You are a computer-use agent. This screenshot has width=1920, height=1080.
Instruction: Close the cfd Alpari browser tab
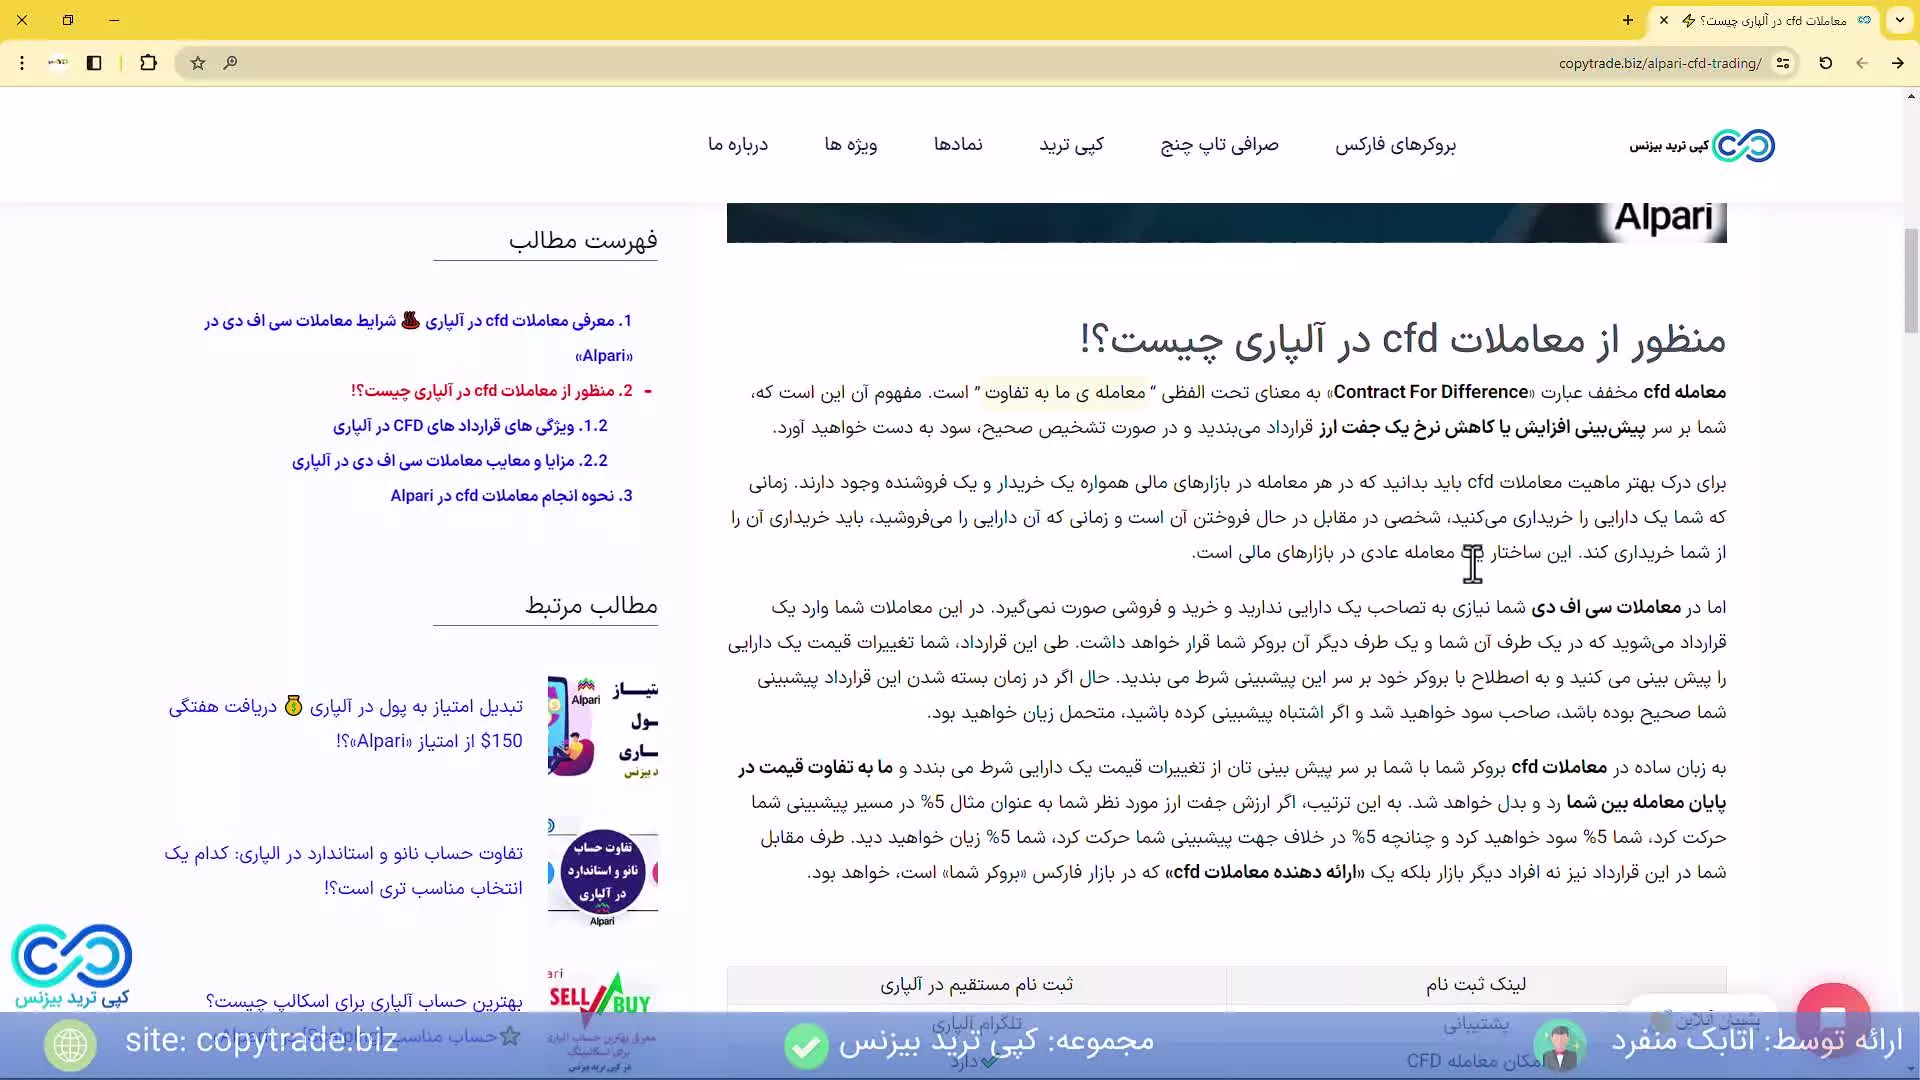click(1664, 20)
